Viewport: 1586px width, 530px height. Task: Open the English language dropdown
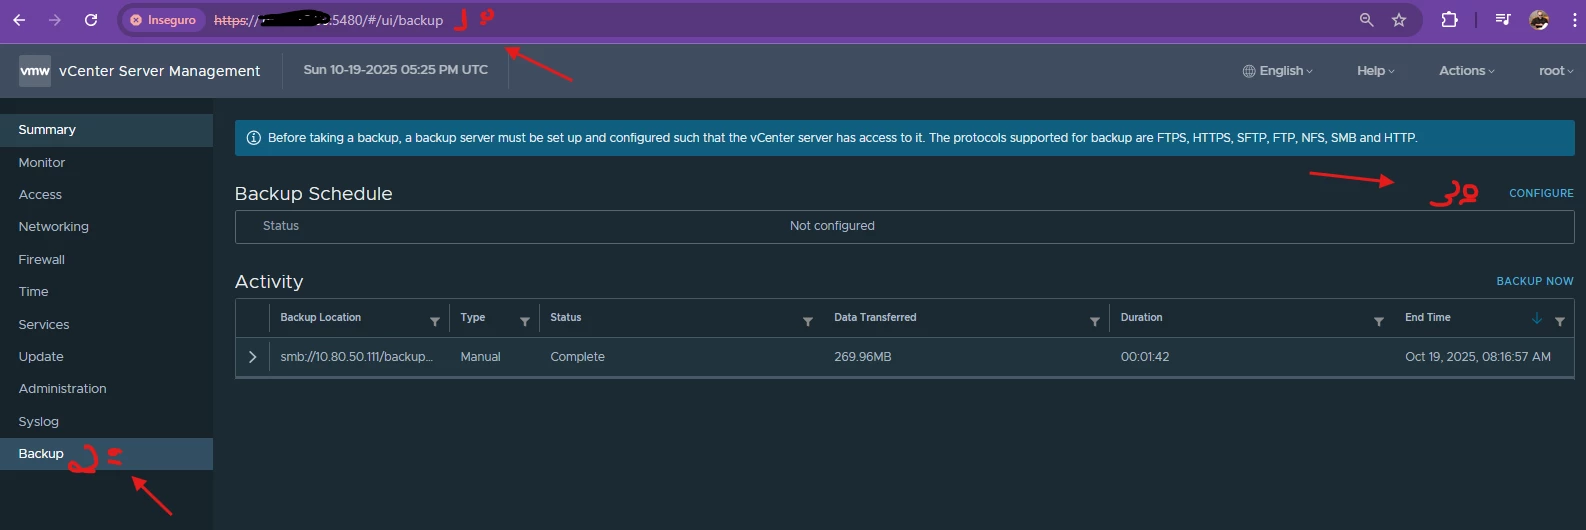click(1277, 71)
